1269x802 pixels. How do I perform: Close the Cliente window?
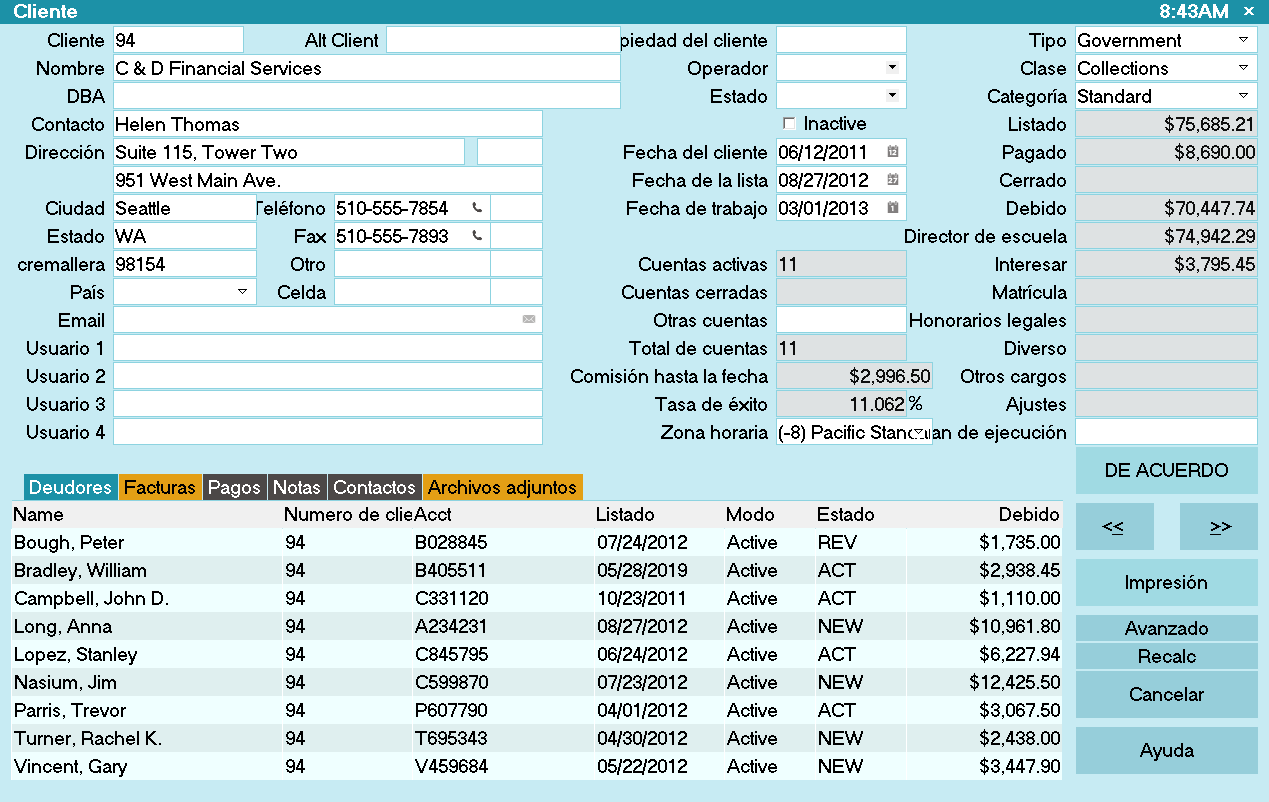pos(1249,11)
